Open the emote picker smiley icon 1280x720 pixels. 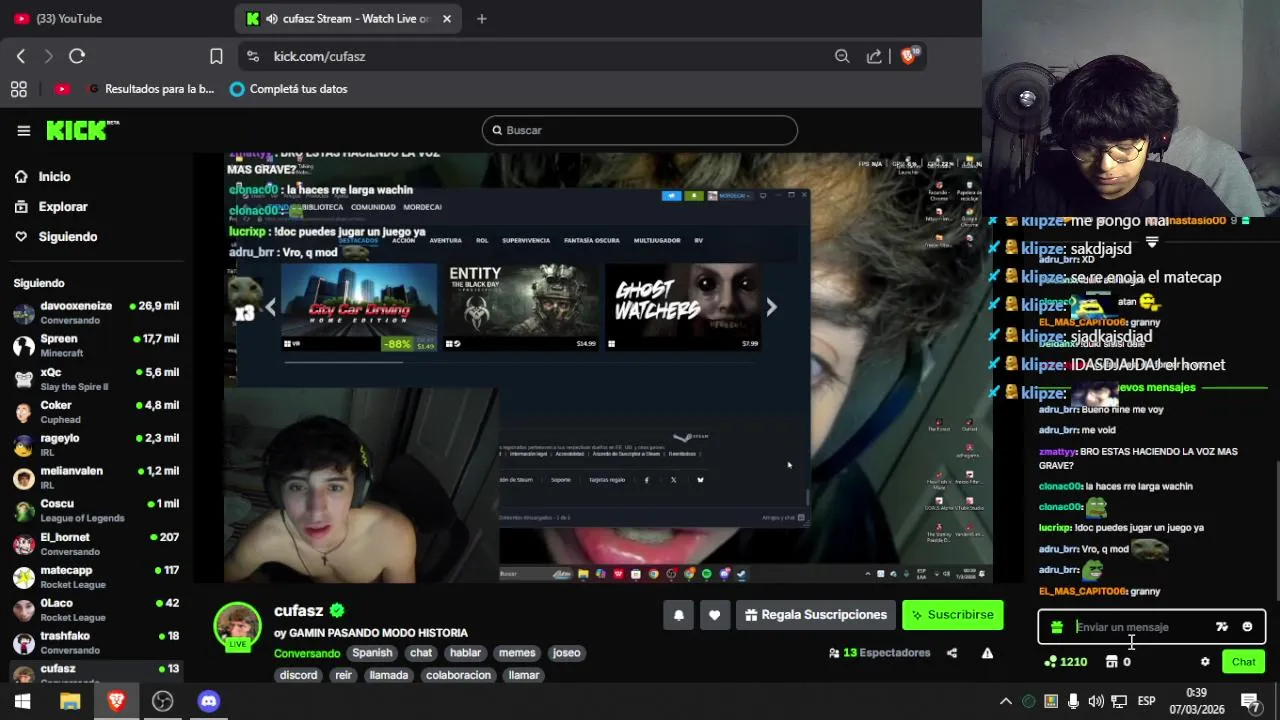click(1247, 627)
